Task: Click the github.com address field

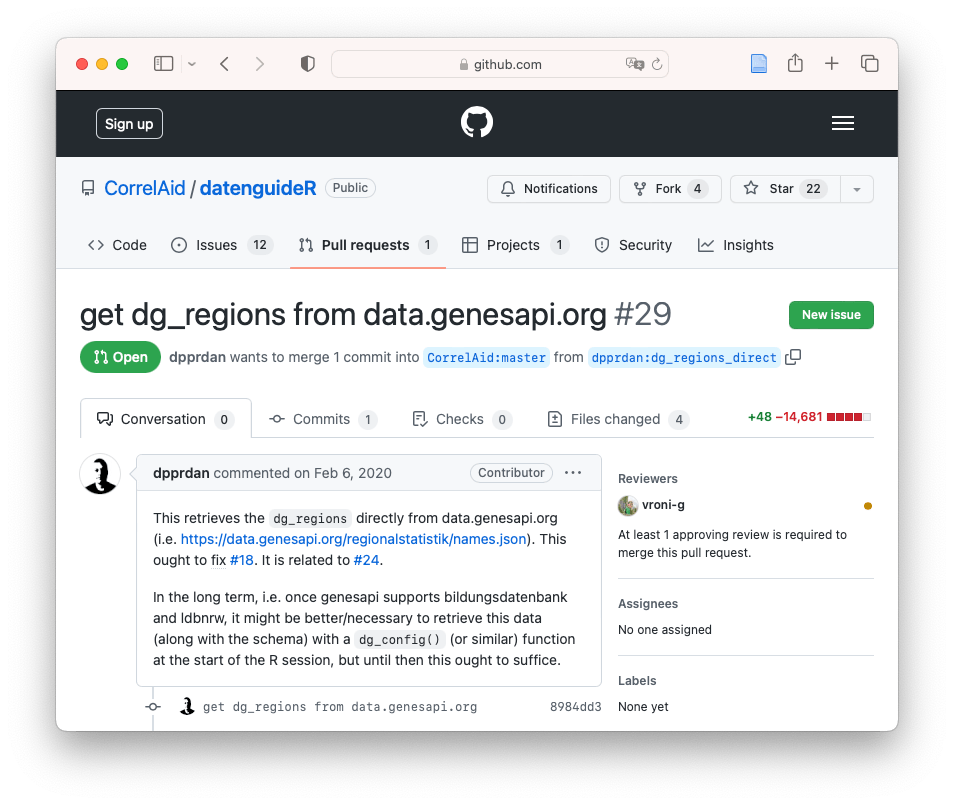Action: click(500, 64)
